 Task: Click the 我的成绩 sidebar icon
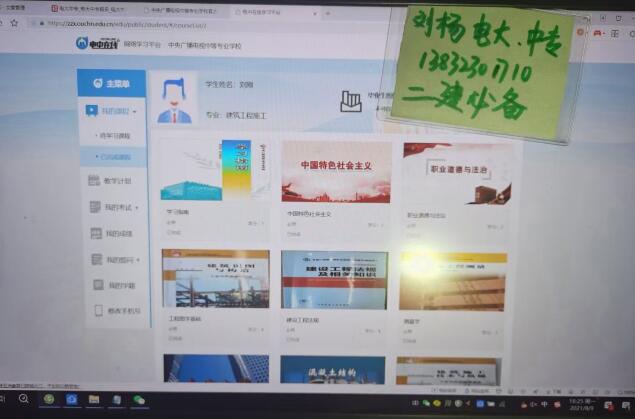95,234
